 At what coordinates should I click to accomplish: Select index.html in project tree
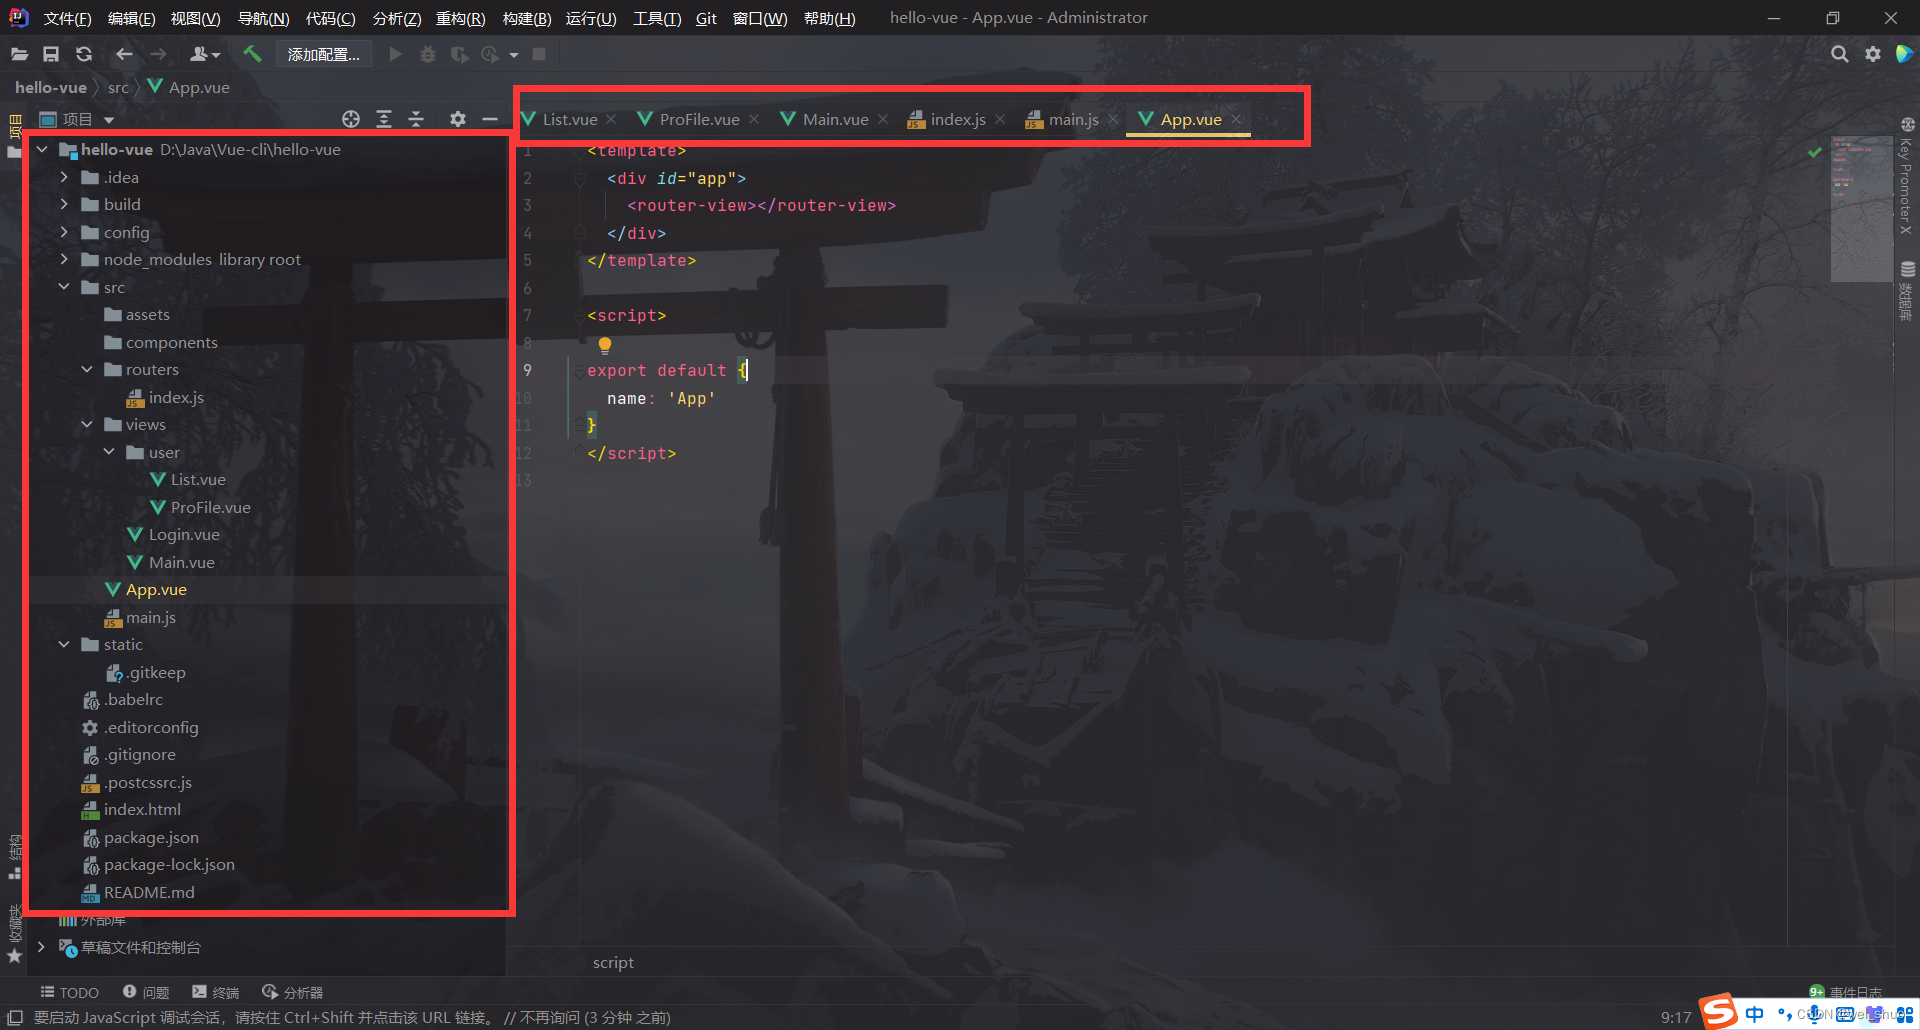tap(142, 809)
